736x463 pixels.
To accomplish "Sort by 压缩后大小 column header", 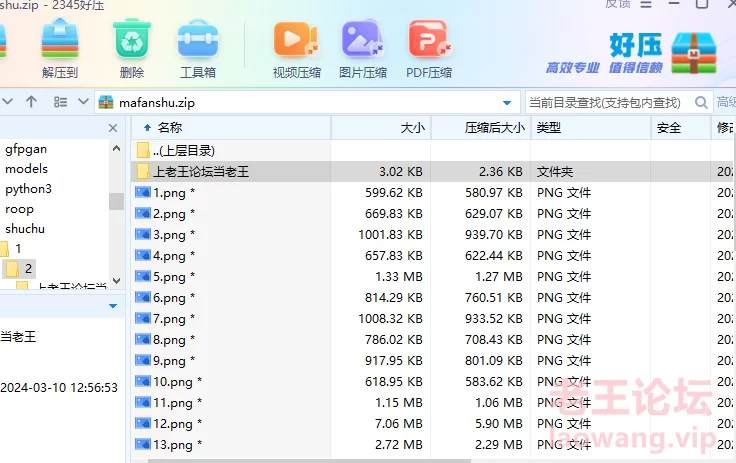I will [x=481, y=128].
